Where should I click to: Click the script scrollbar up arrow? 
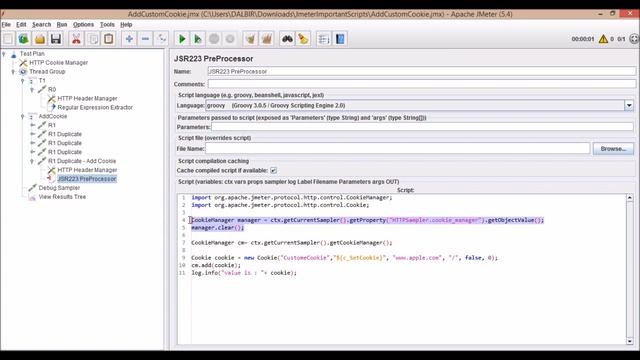pyautogui.click(x=630, y=198)
